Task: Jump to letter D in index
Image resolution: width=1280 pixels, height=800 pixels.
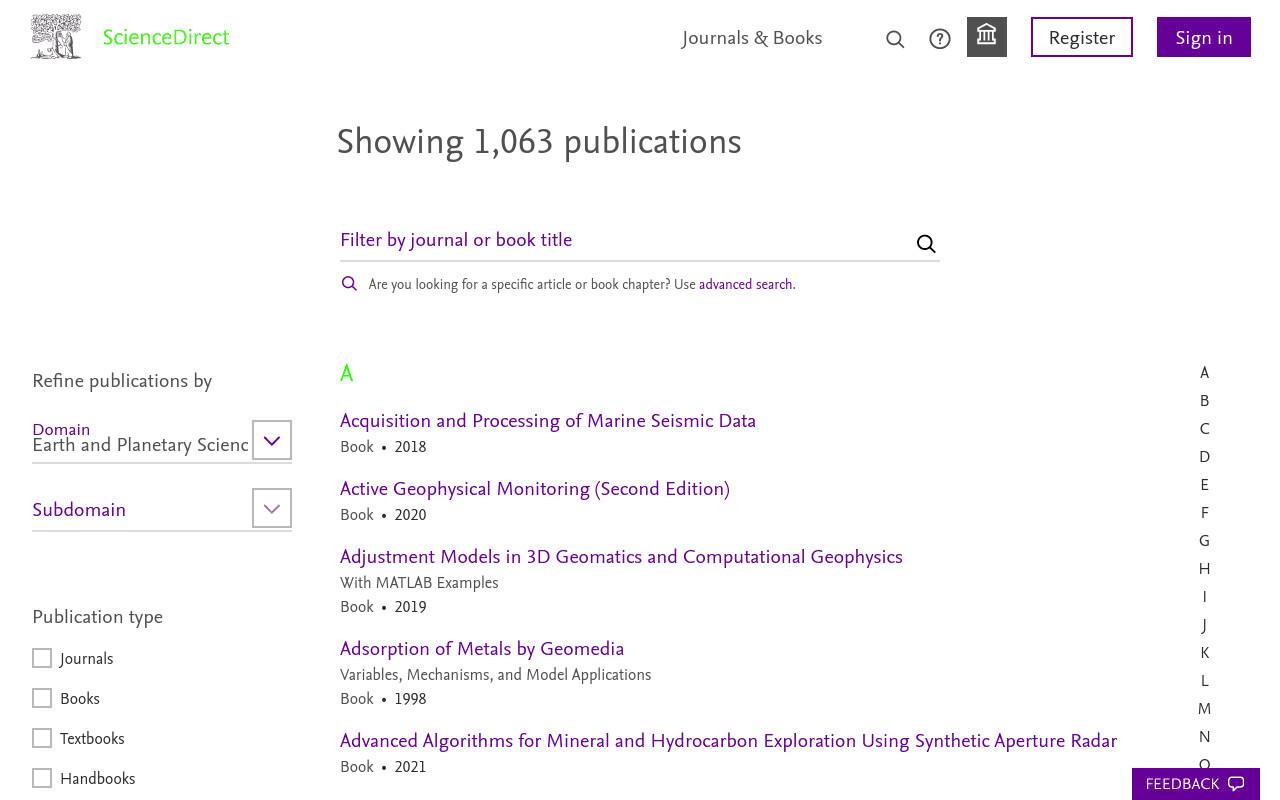Action: click(1204, 457)
